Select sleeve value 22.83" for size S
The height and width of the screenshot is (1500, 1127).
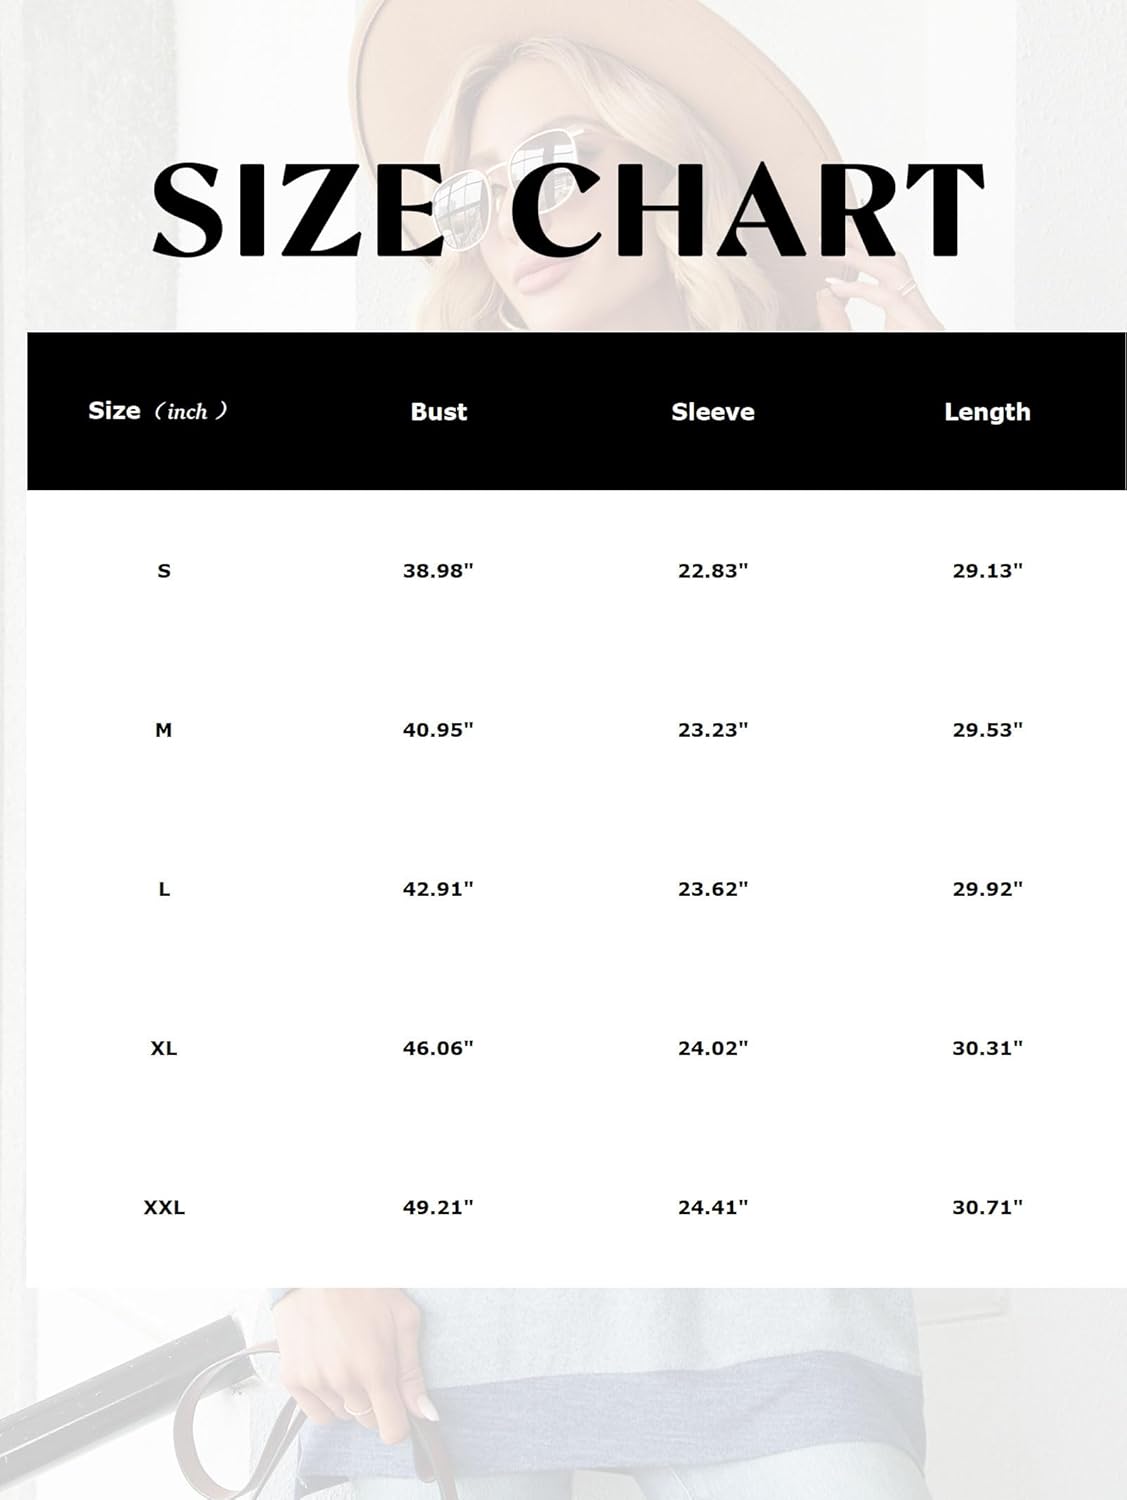[x=713, y=571]
